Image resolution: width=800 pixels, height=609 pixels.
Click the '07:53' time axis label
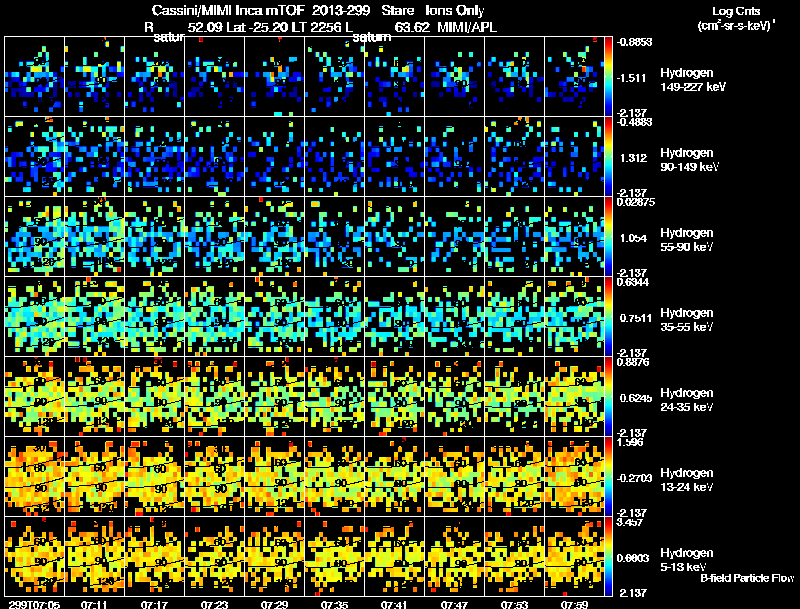(x=514, y=605)
